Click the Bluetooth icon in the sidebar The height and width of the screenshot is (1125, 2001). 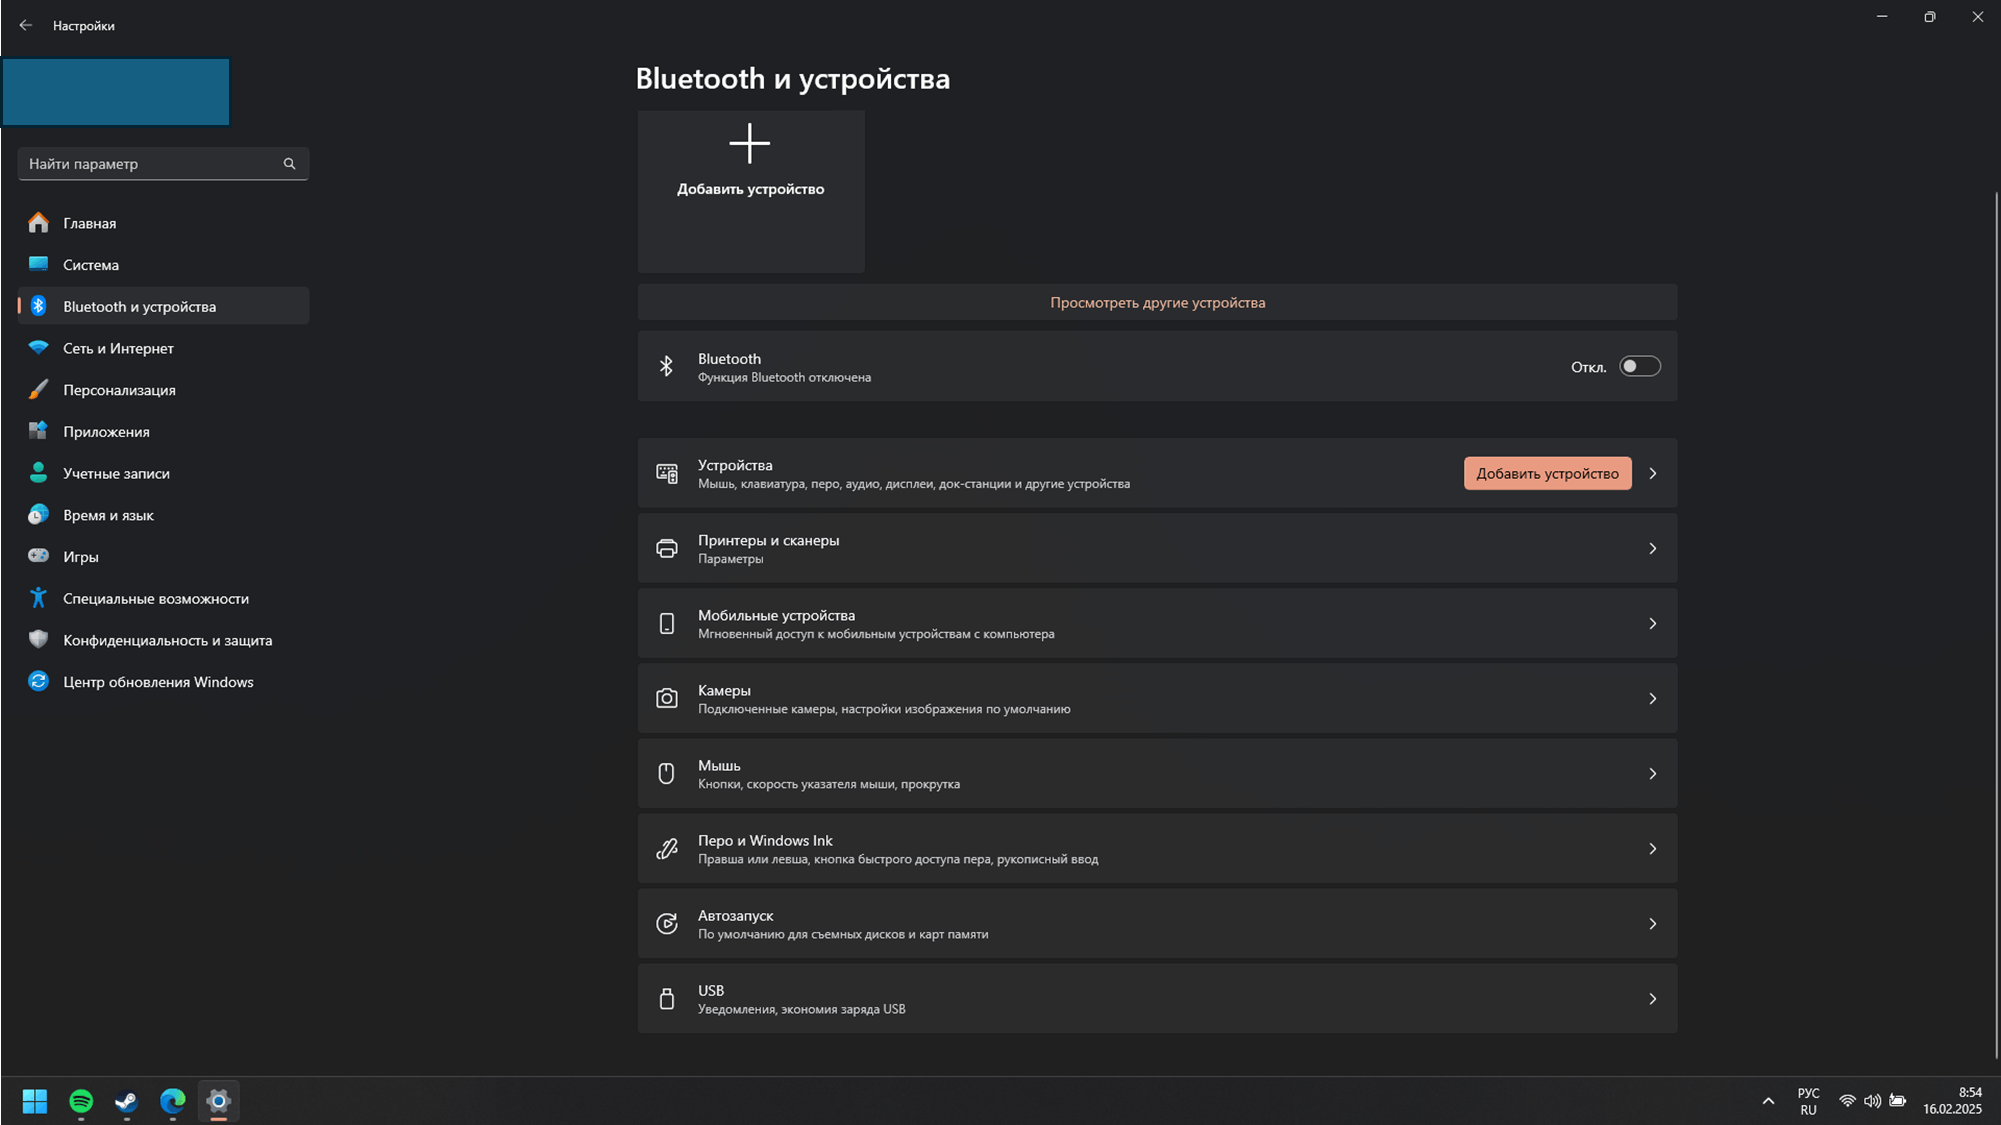[x=38, y=306]
